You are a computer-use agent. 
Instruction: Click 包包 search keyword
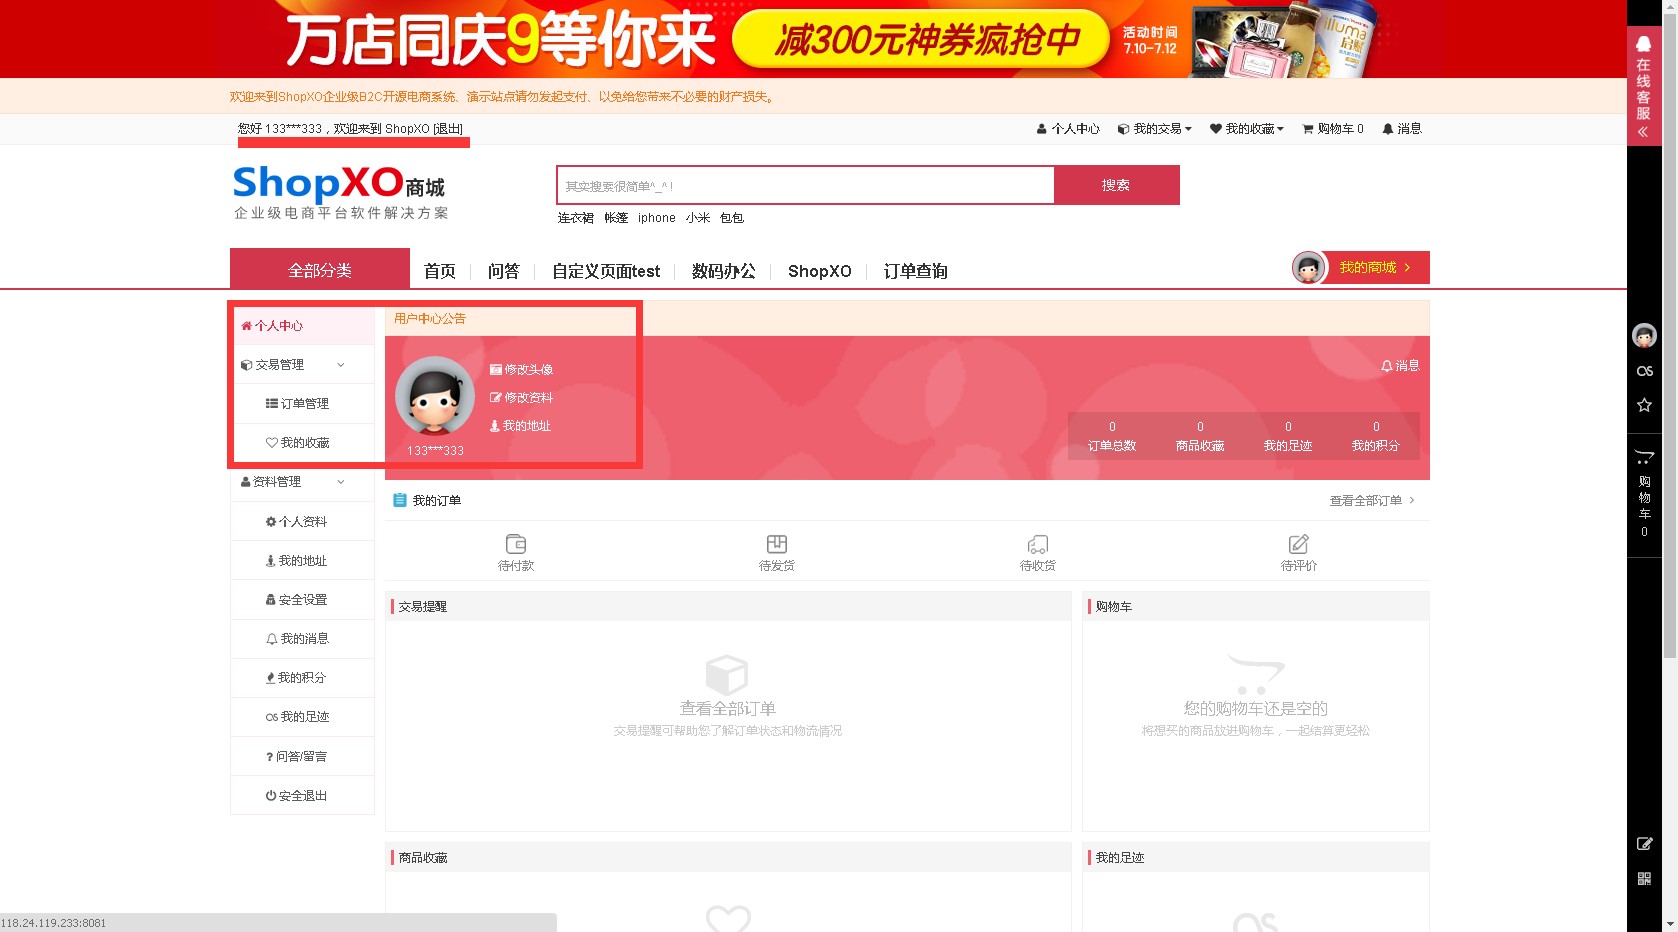(732, 218)
